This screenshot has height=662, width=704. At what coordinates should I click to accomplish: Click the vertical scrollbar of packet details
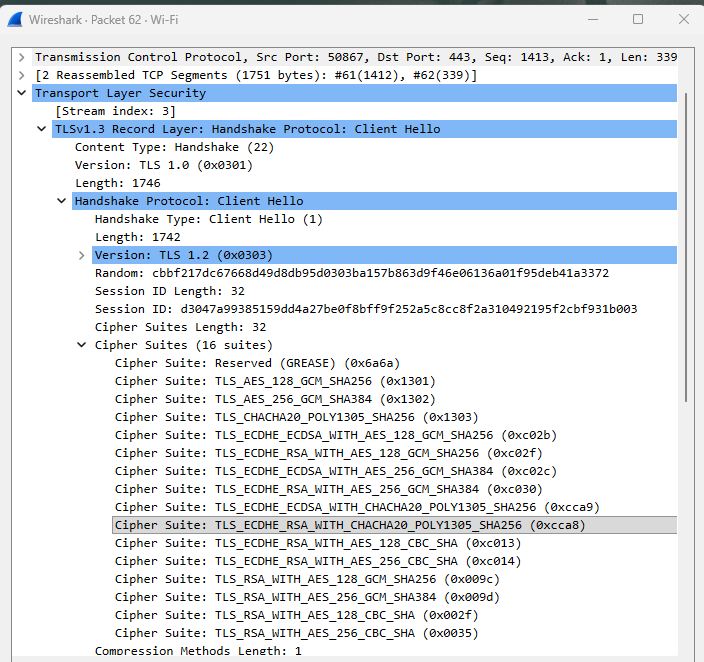686,247
